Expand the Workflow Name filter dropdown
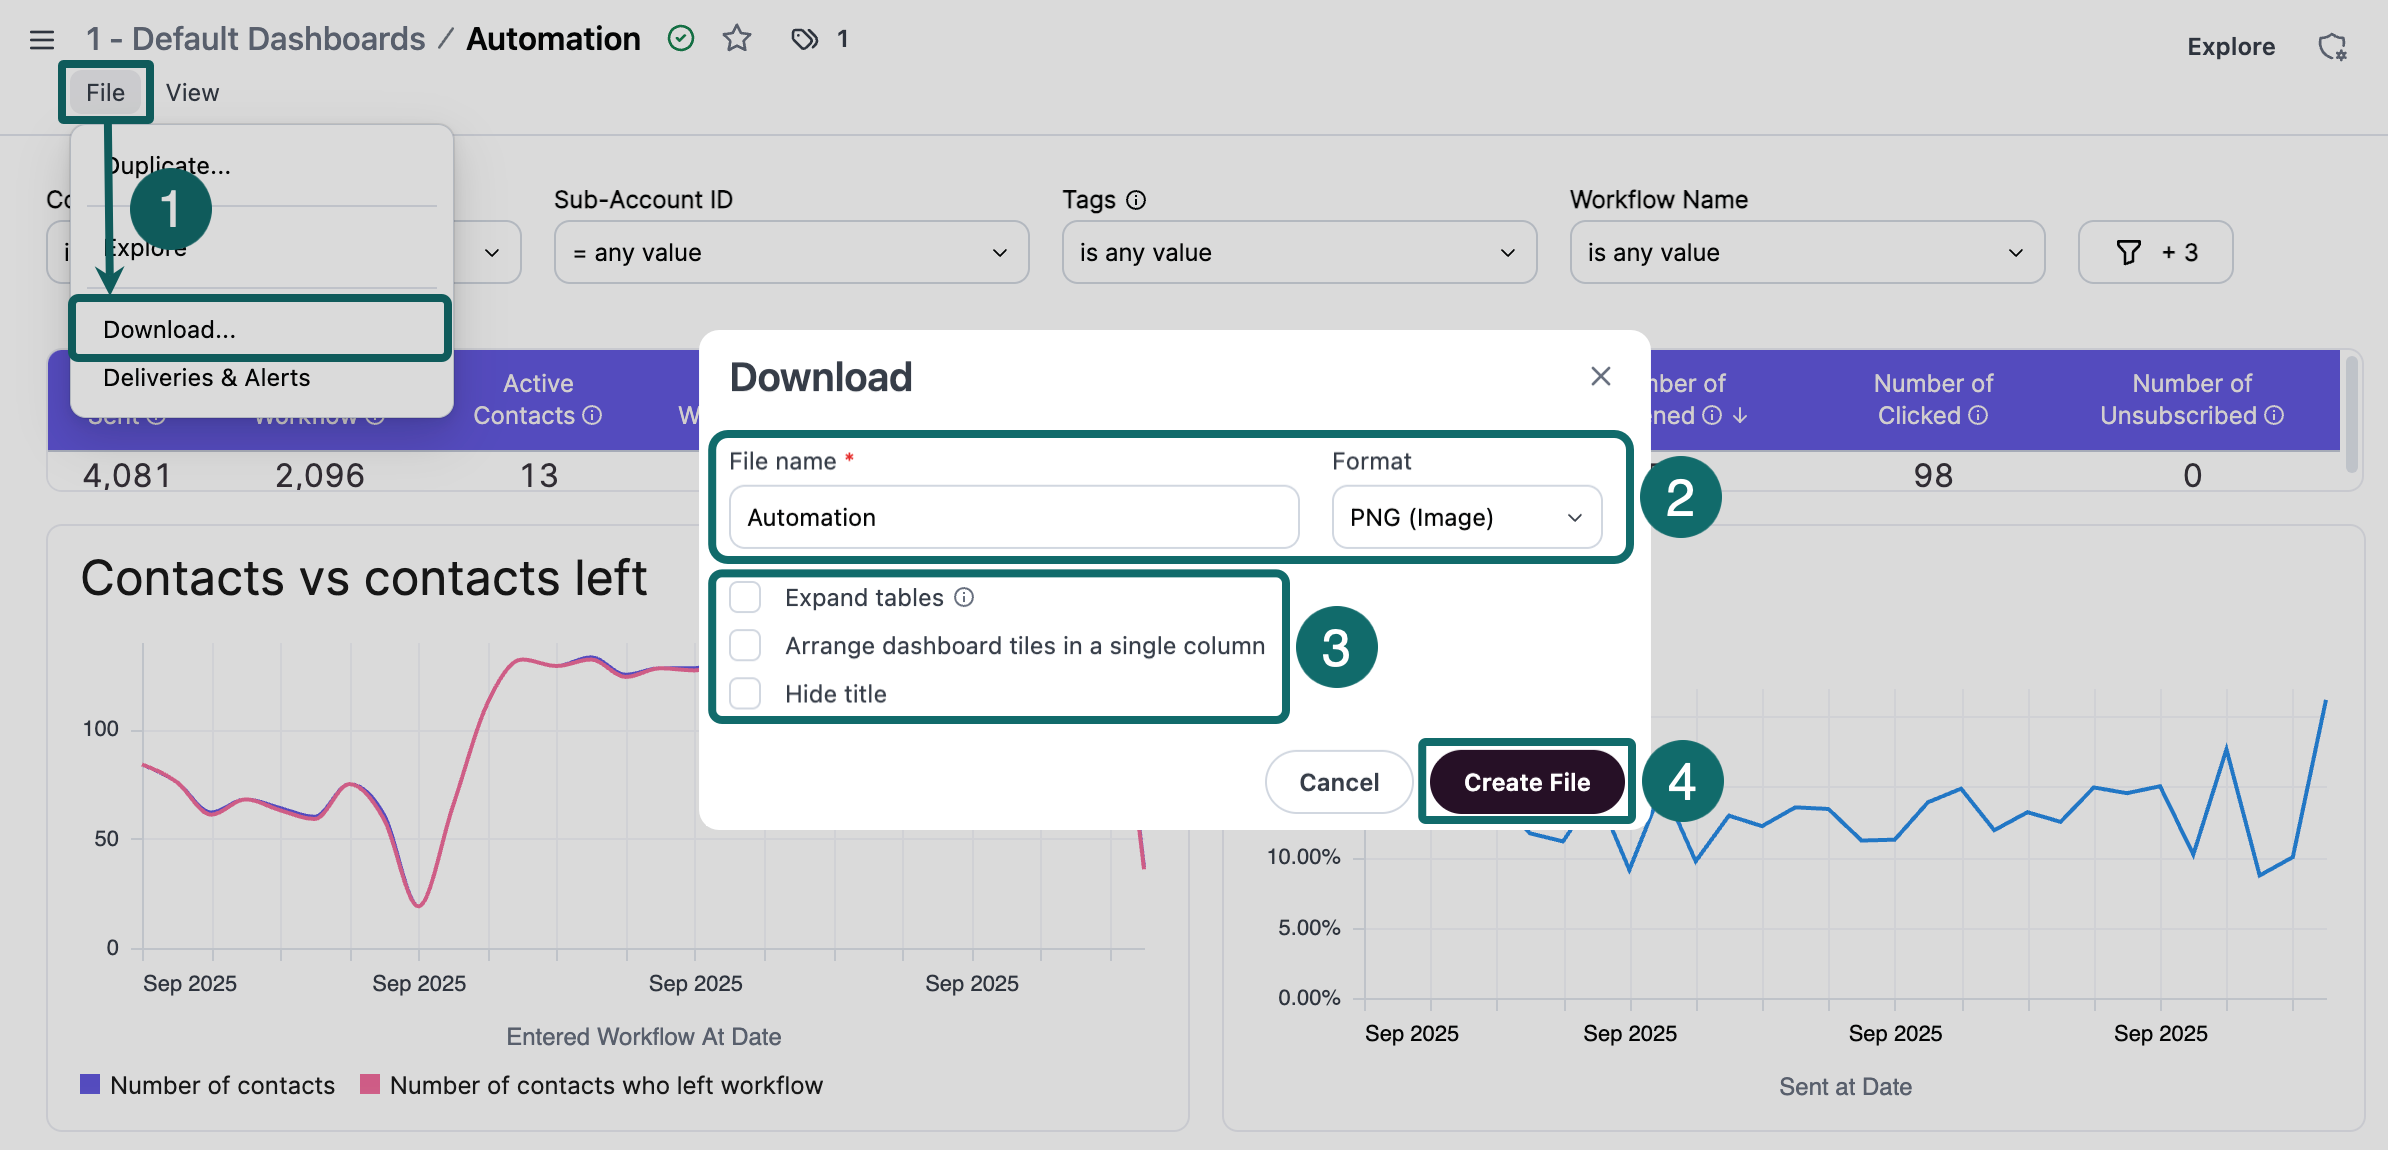2388x1150 pixels. (x=1806, y=252)
